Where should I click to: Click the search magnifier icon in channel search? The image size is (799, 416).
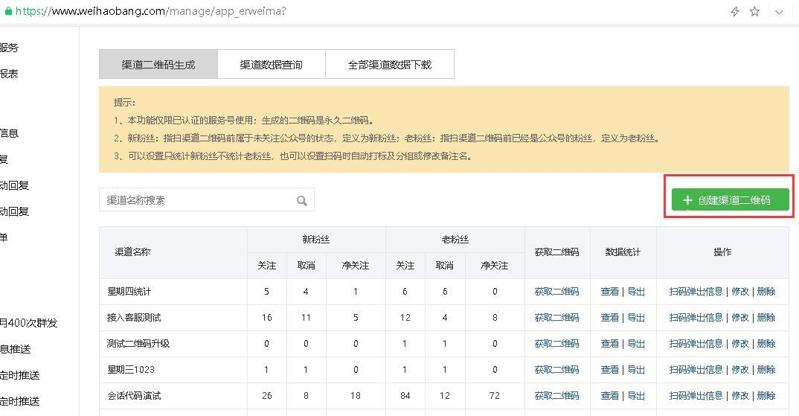(302, 201)
